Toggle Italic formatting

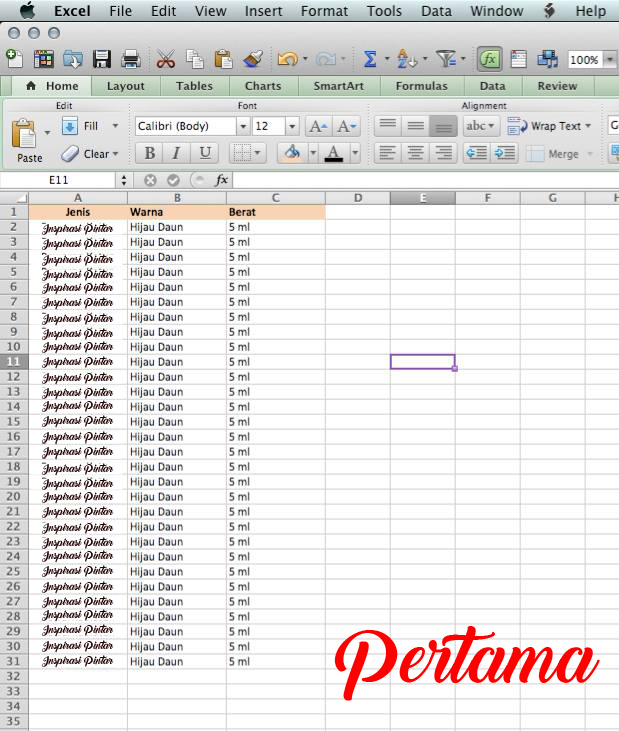(176, 153)
